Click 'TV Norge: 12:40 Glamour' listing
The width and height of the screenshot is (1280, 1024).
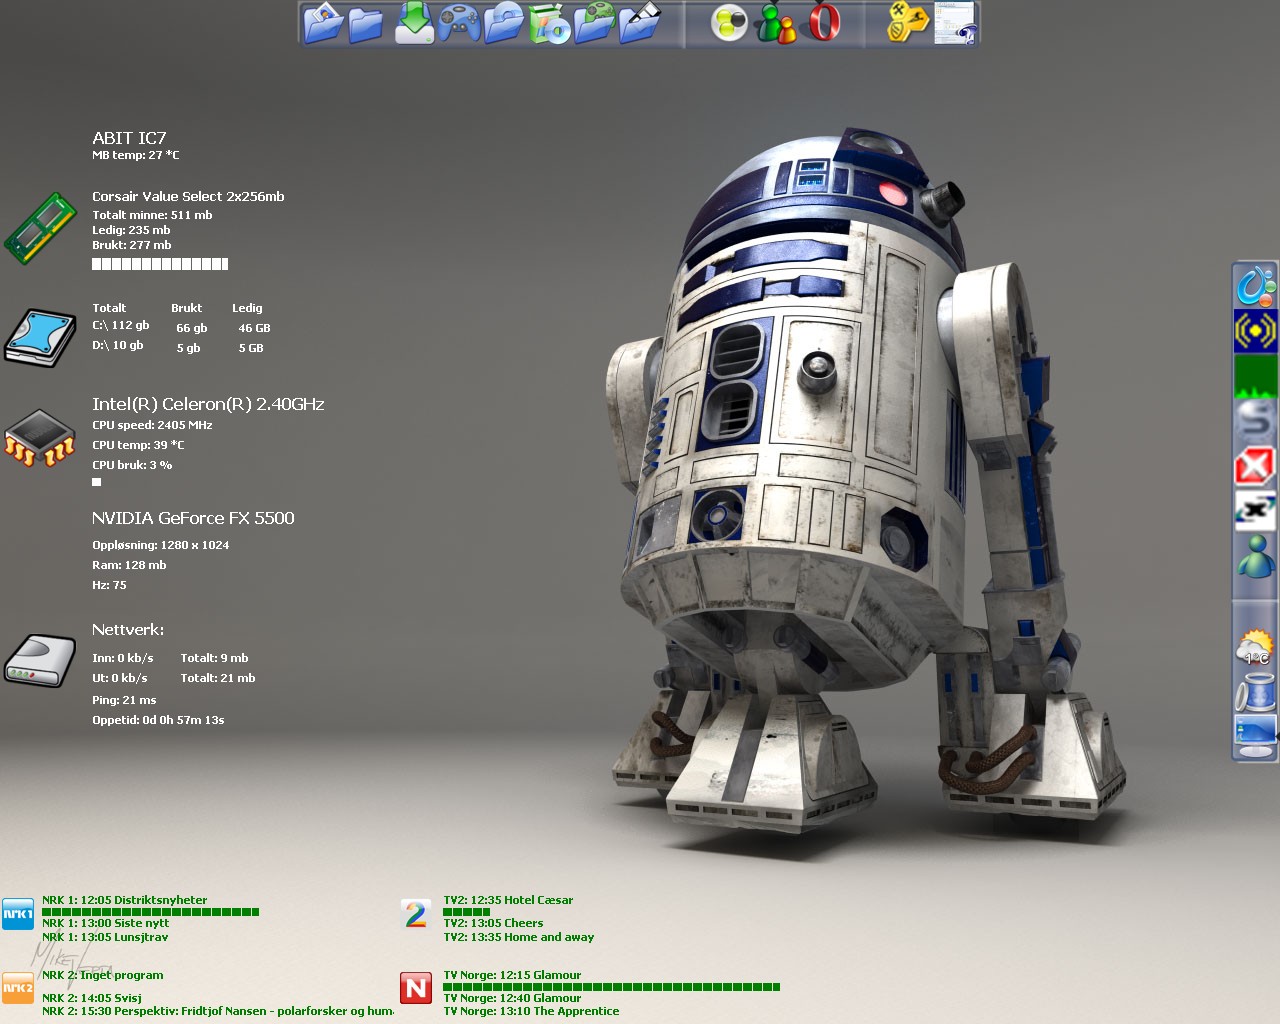[512, 998]
